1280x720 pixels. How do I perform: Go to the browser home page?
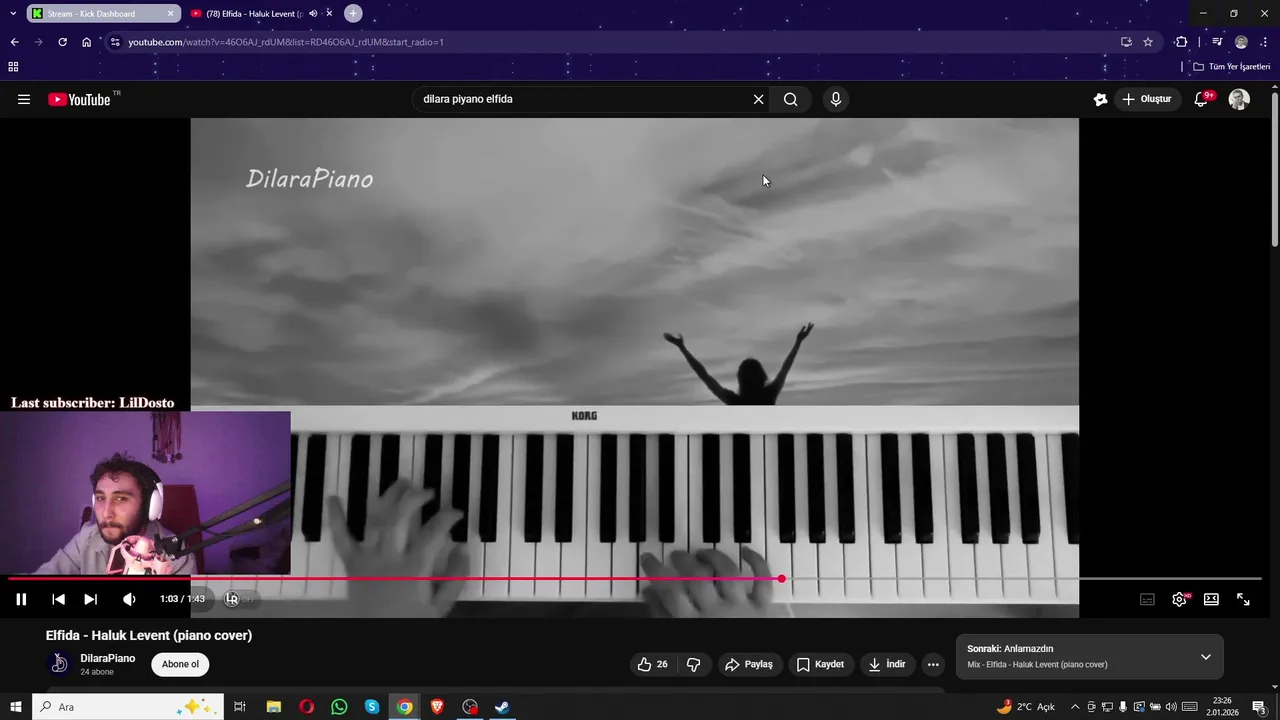coord(86,42)
